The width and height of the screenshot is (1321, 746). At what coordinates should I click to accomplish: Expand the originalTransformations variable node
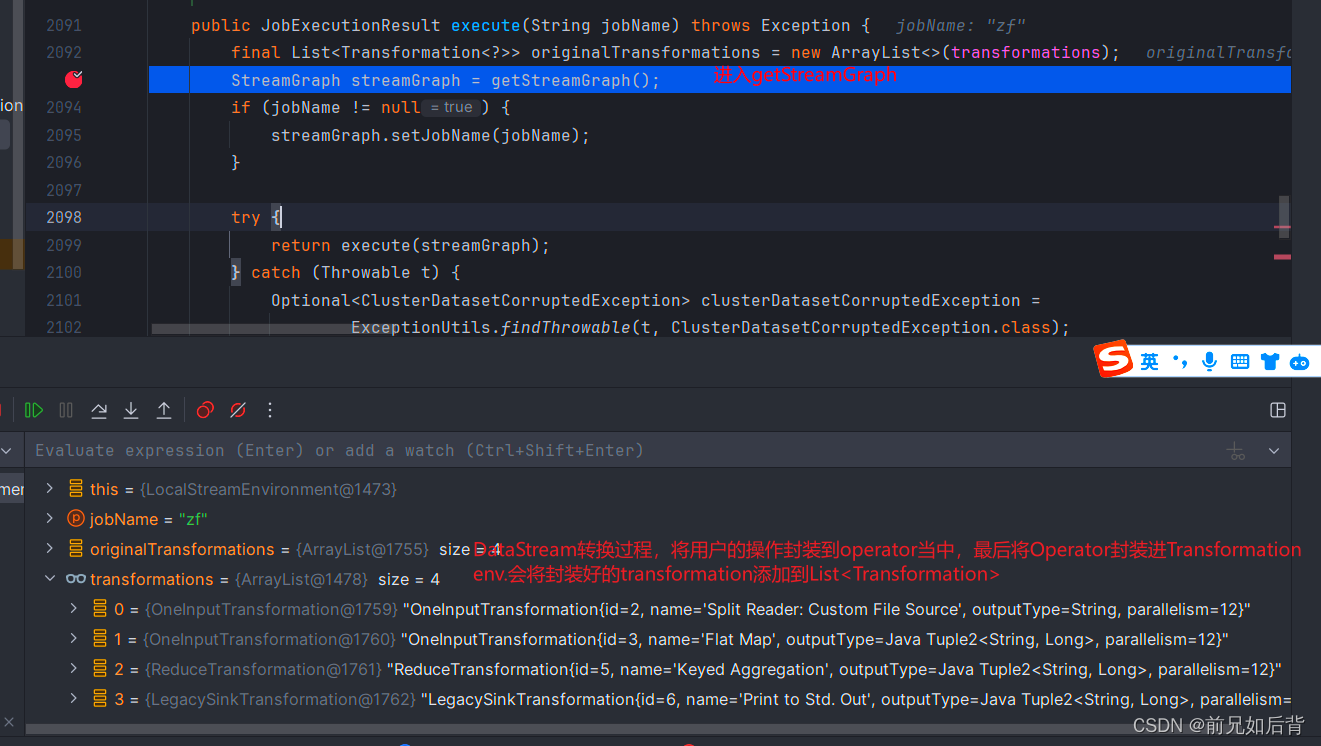50,549
